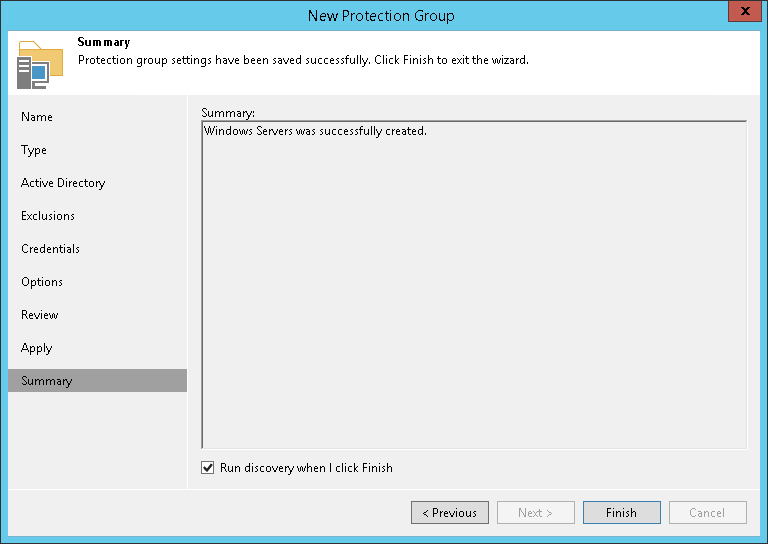768x544 pixels.
Task: Switch to the Active Directory step
Action: pyautogui.click(x=63, y=183)
